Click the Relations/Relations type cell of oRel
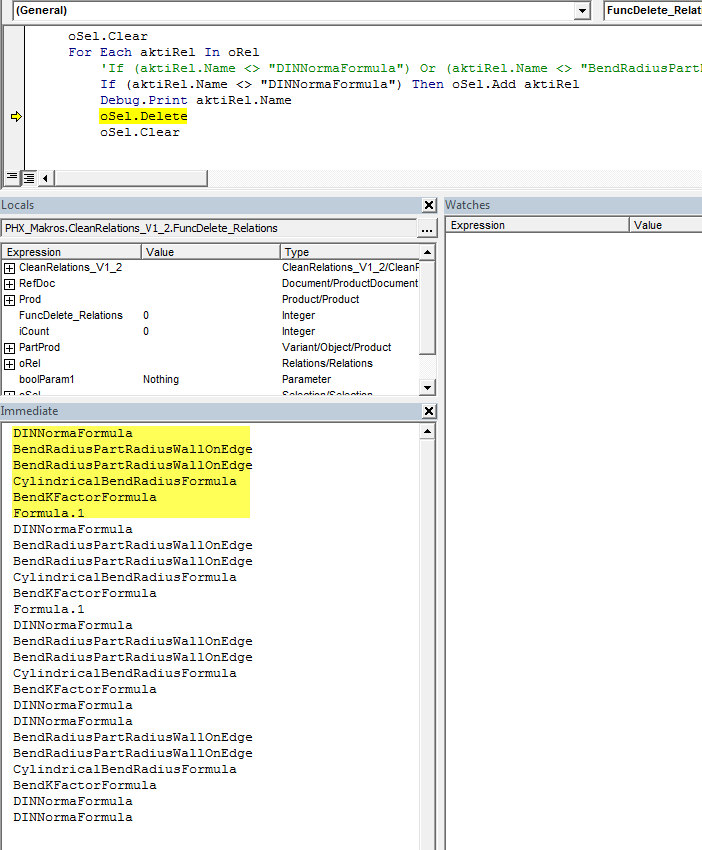702x850 pixels. point(327,363)
